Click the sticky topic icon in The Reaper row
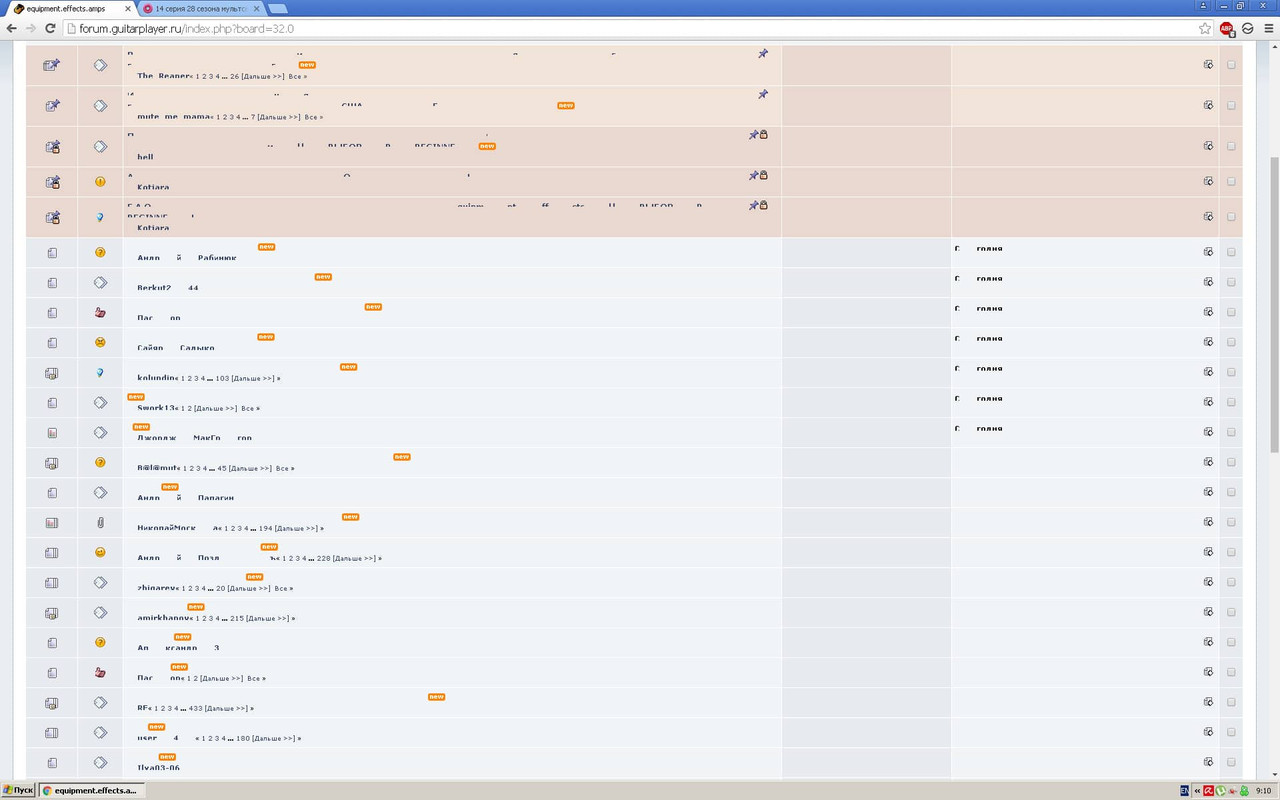This screenshot has width=1280, height=800. click(x=52, y=65)
